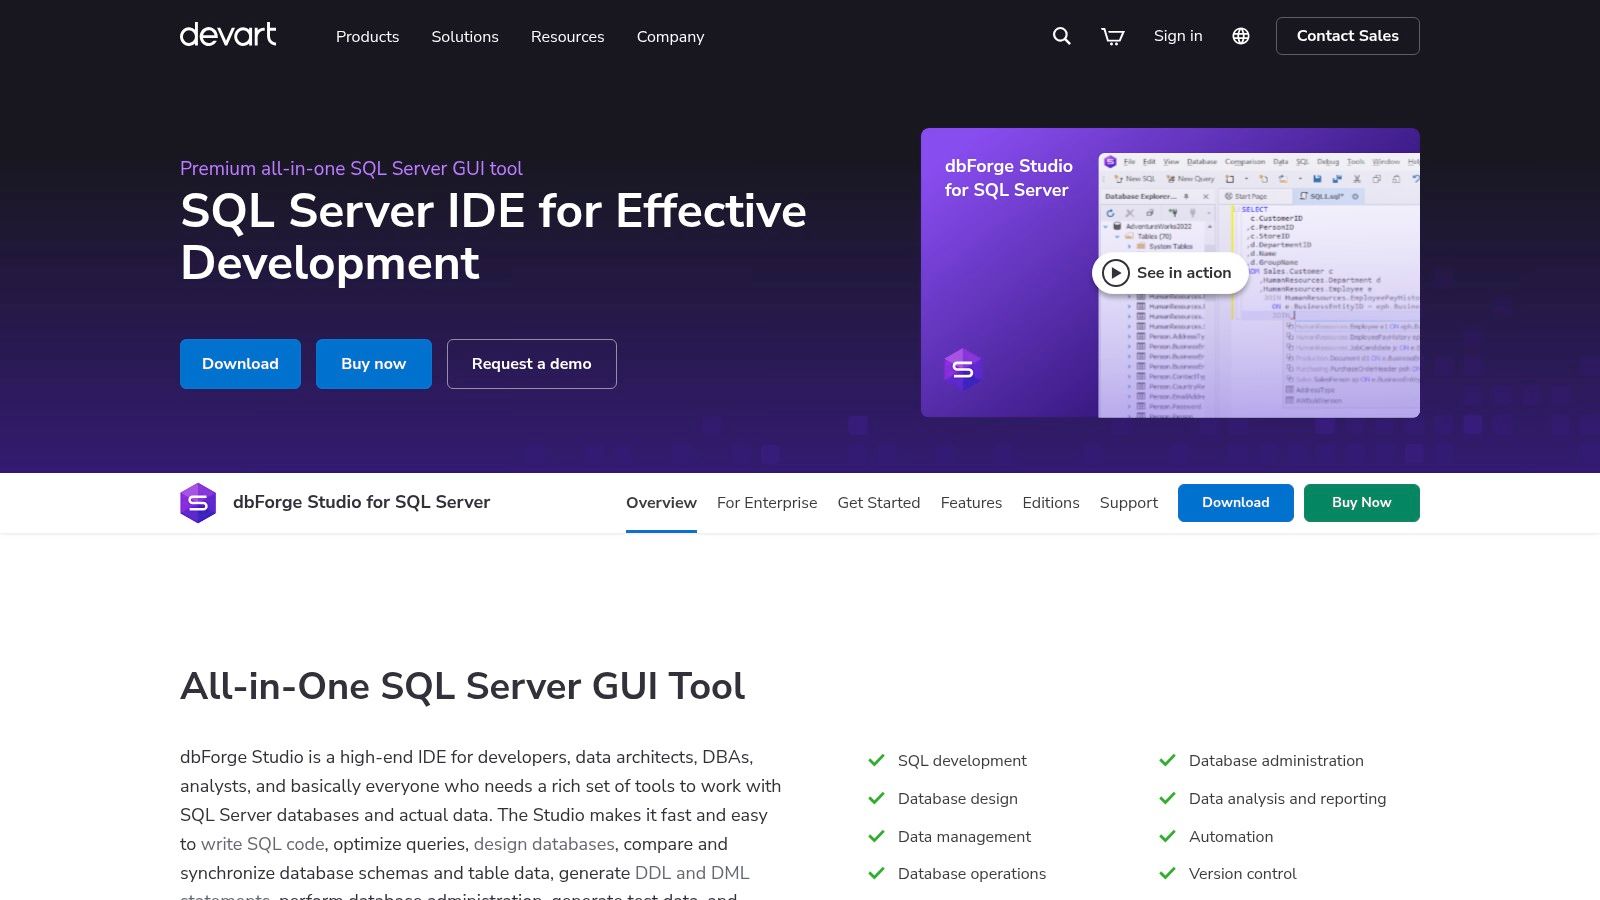Select the For Enterprise tab
This screenshot has width=1600, height=900.
(x=767, y=503)
